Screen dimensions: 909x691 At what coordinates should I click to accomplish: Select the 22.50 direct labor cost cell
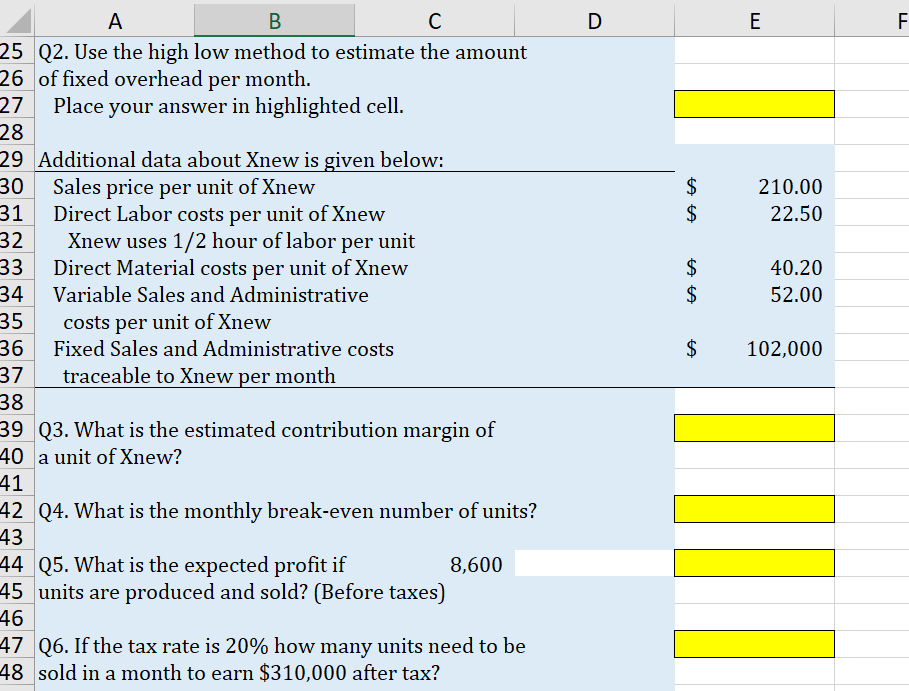click(x=754, y=214)
